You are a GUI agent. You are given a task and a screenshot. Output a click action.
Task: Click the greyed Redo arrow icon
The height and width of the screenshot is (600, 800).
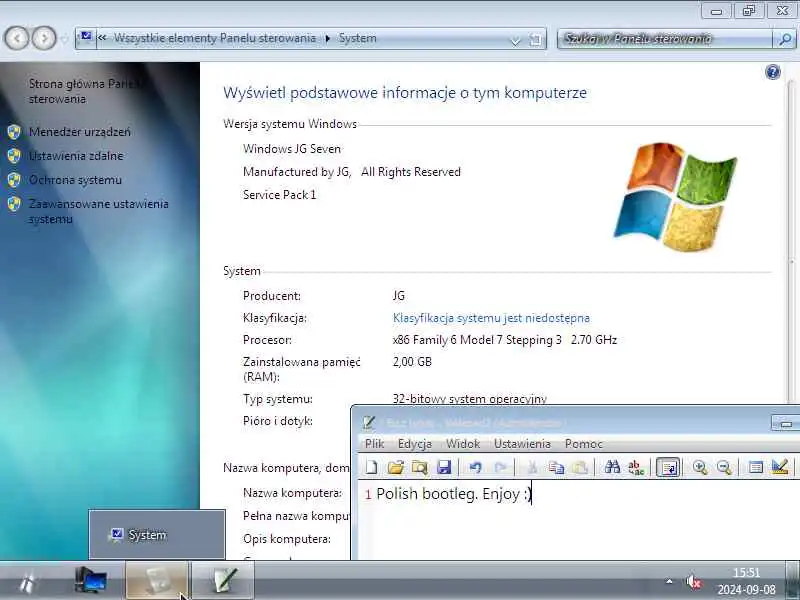(x=500, y=467)
